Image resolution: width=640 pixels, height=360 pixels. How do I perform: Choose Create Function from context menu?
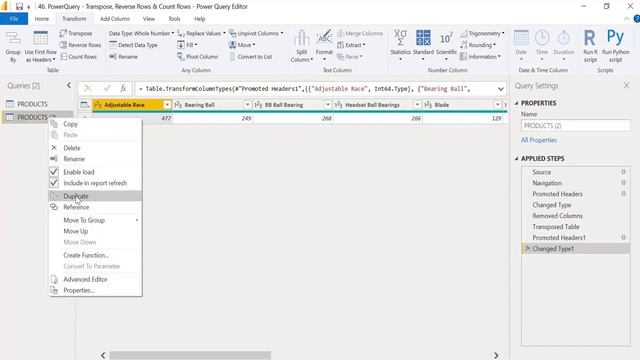pyautogui.click(x=95, y=255)
